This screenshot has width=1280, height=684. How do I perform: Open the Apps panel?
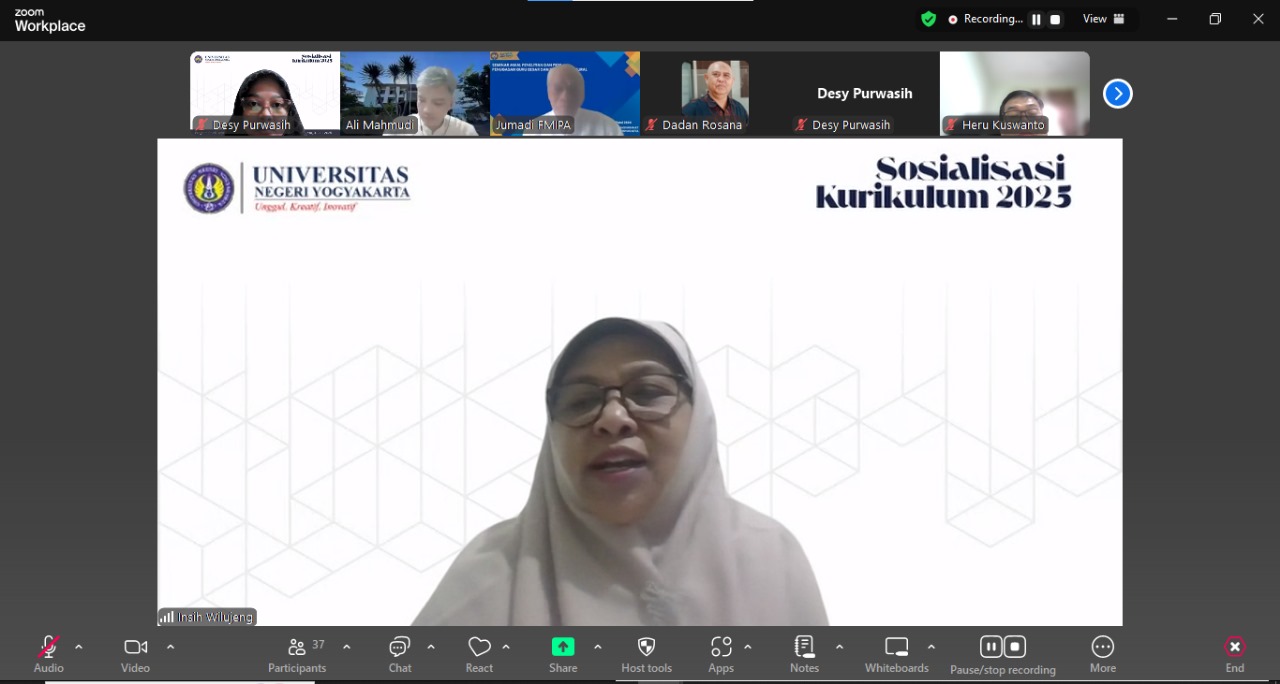coord(721,654)
